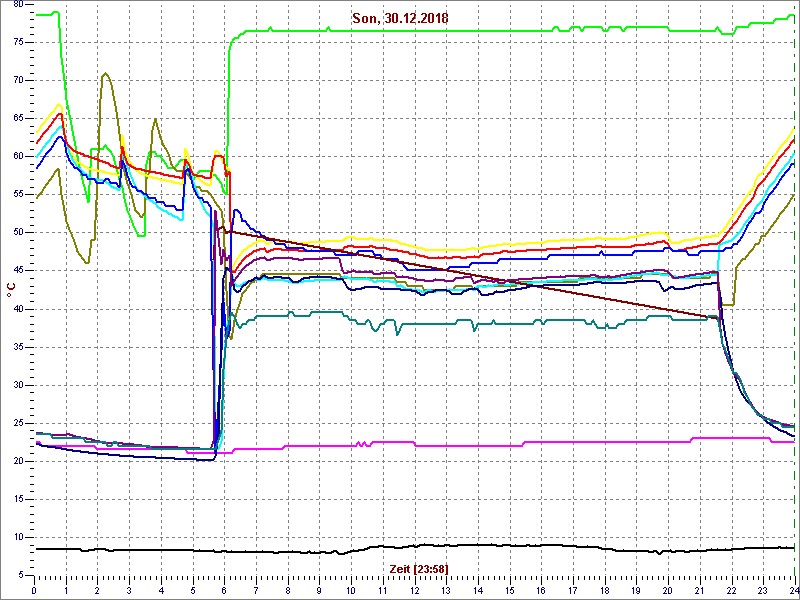Click hour label '1' on time axis

coord(65,590)
